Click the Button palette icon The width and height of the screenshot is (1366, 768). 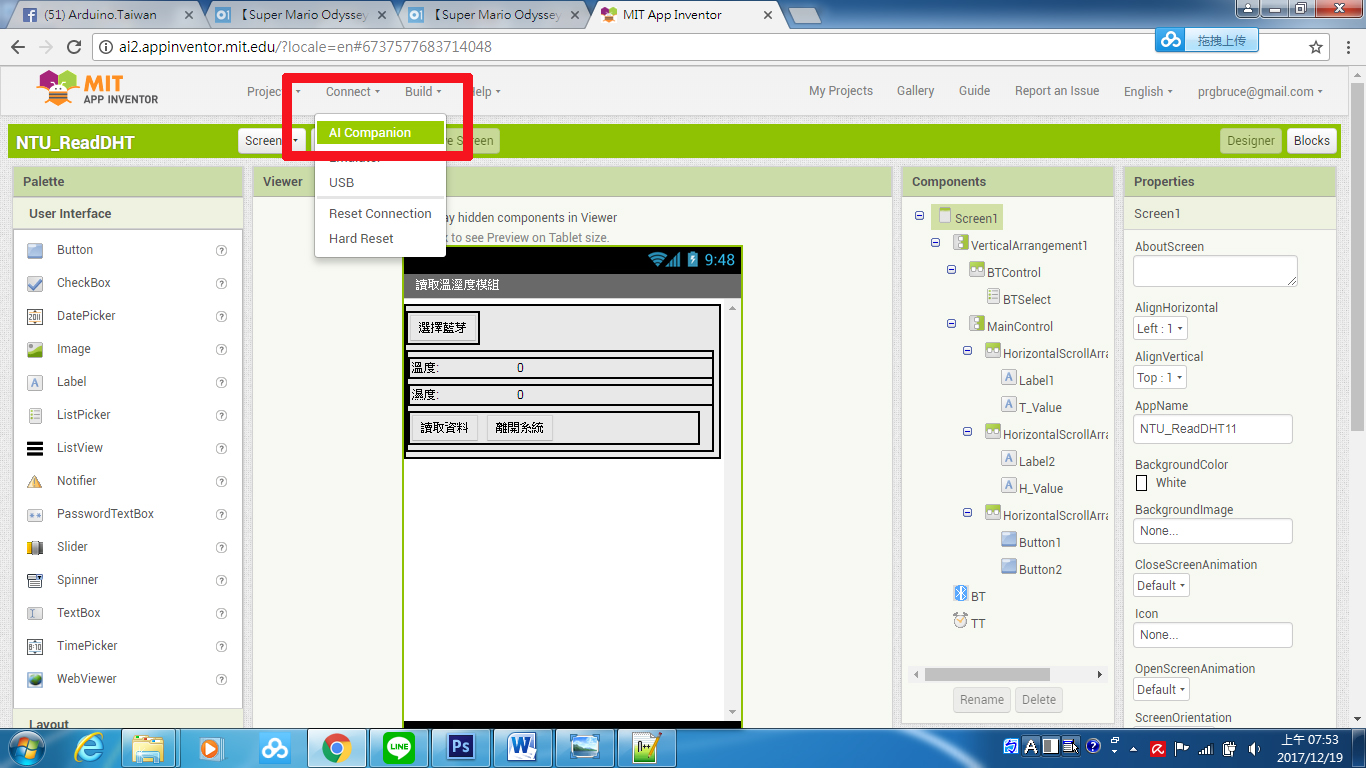point(35,250)
